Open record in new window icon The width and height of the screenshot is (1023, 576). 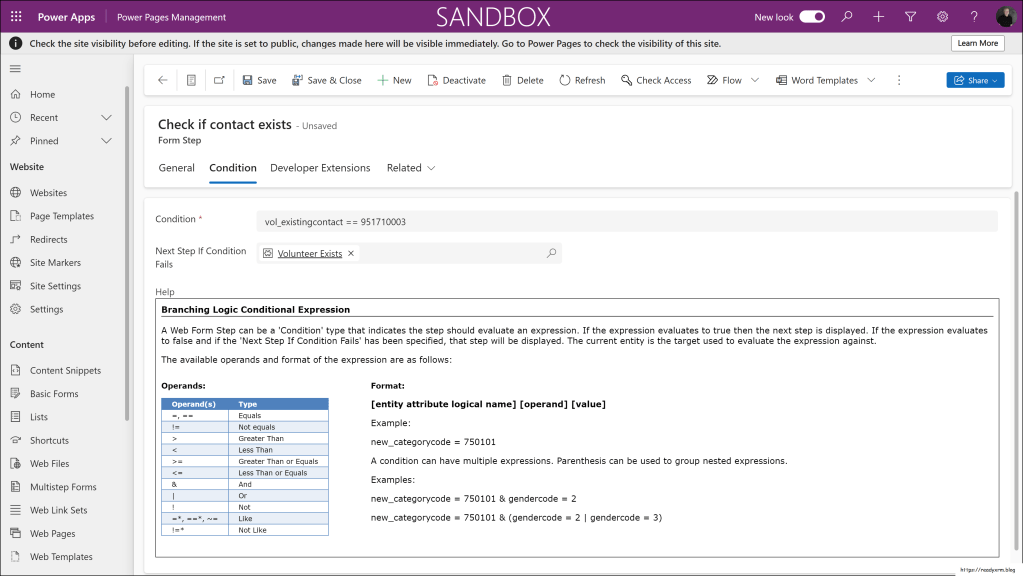tap(219, 80)
